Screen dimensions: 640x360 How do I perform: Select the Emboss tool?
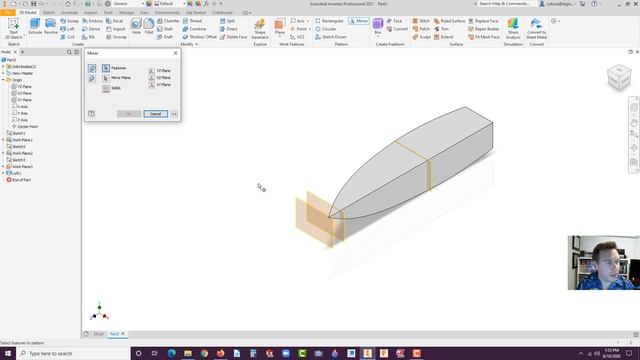tap(92, 21)
